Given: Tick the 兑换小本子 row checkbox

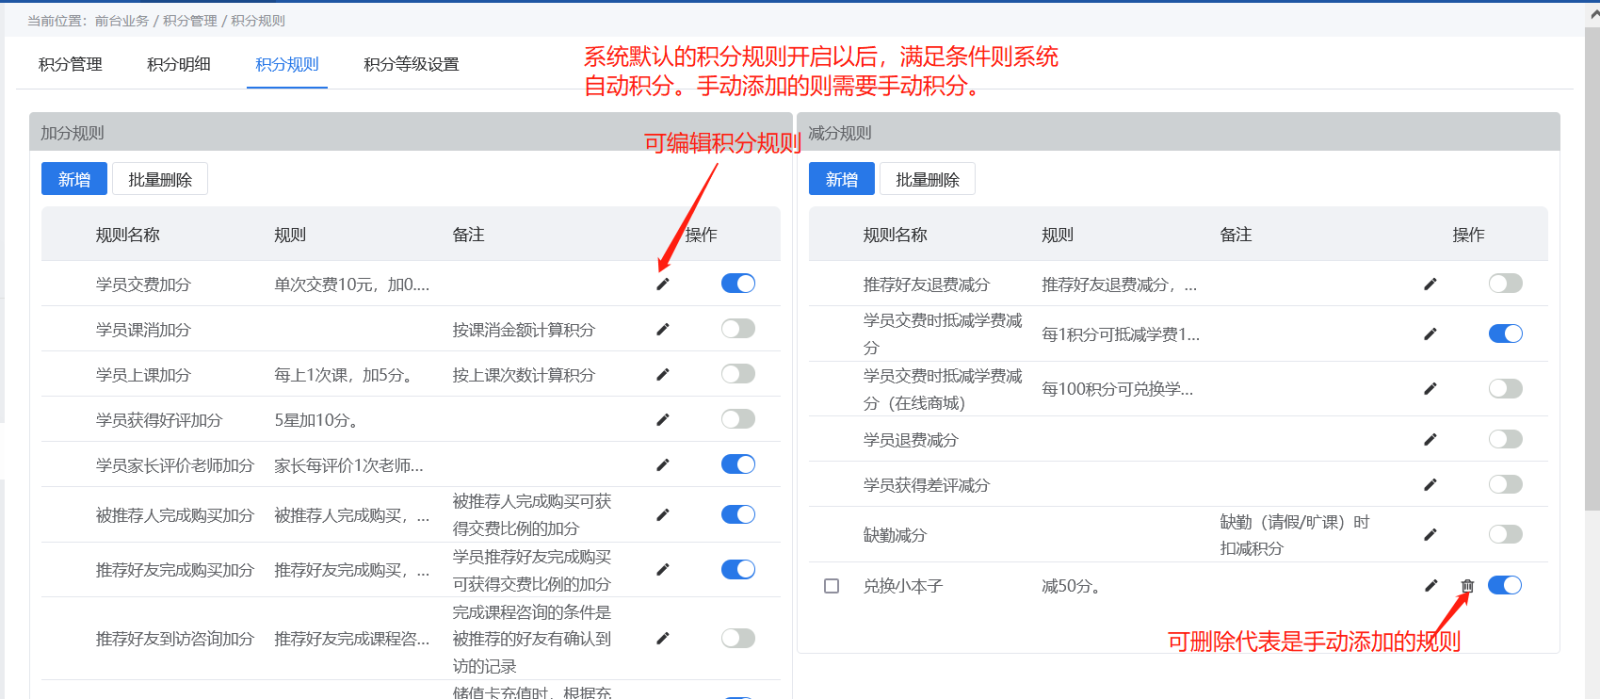Looking at the screenshot, I should [831, 586].
